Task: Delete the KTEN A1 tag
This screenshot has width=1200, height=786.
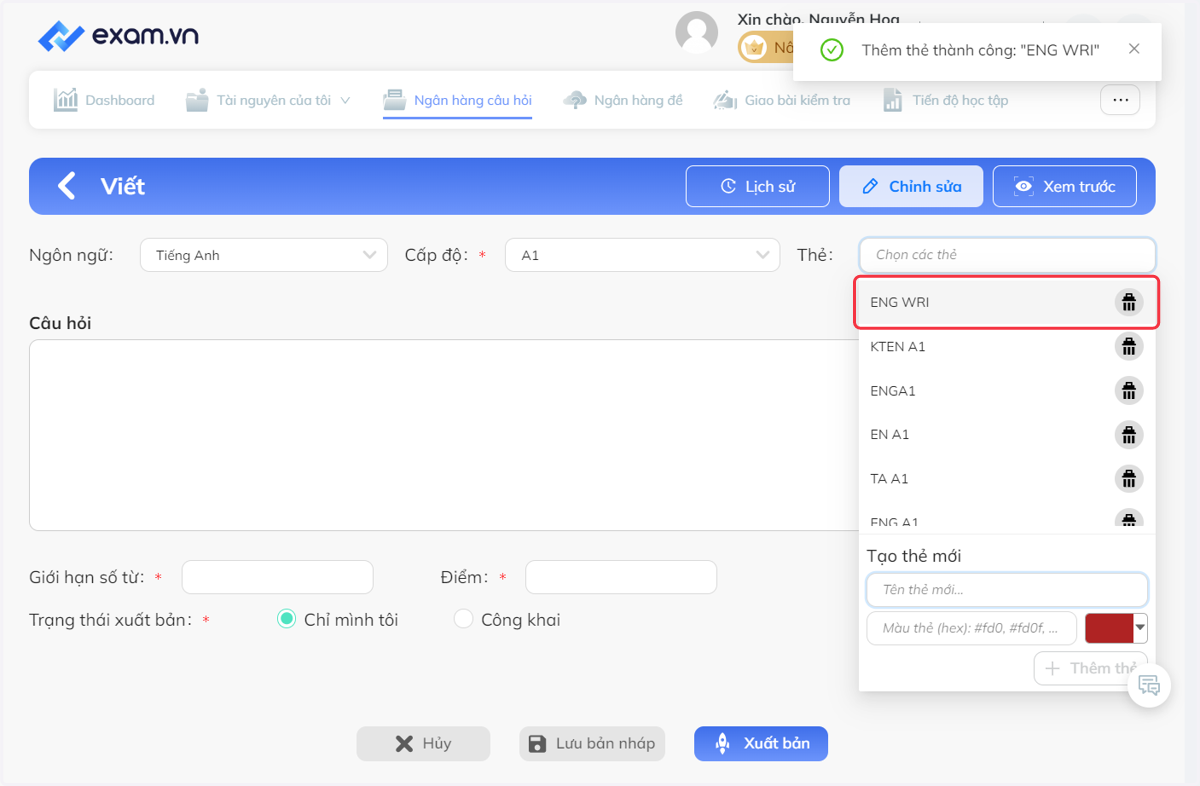Action: coord(1129,347)
